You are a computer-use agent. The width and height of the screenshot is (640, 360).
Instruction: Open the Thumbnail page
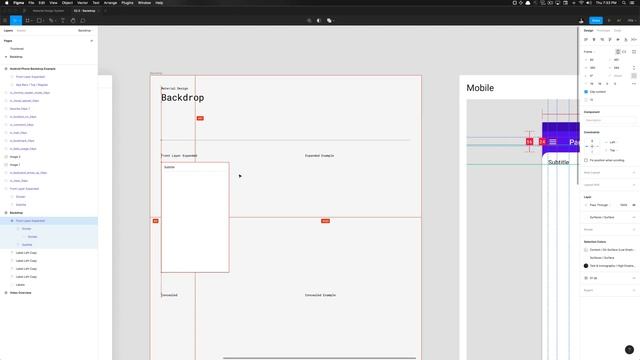pyautogui.click(x=17, y=49)
